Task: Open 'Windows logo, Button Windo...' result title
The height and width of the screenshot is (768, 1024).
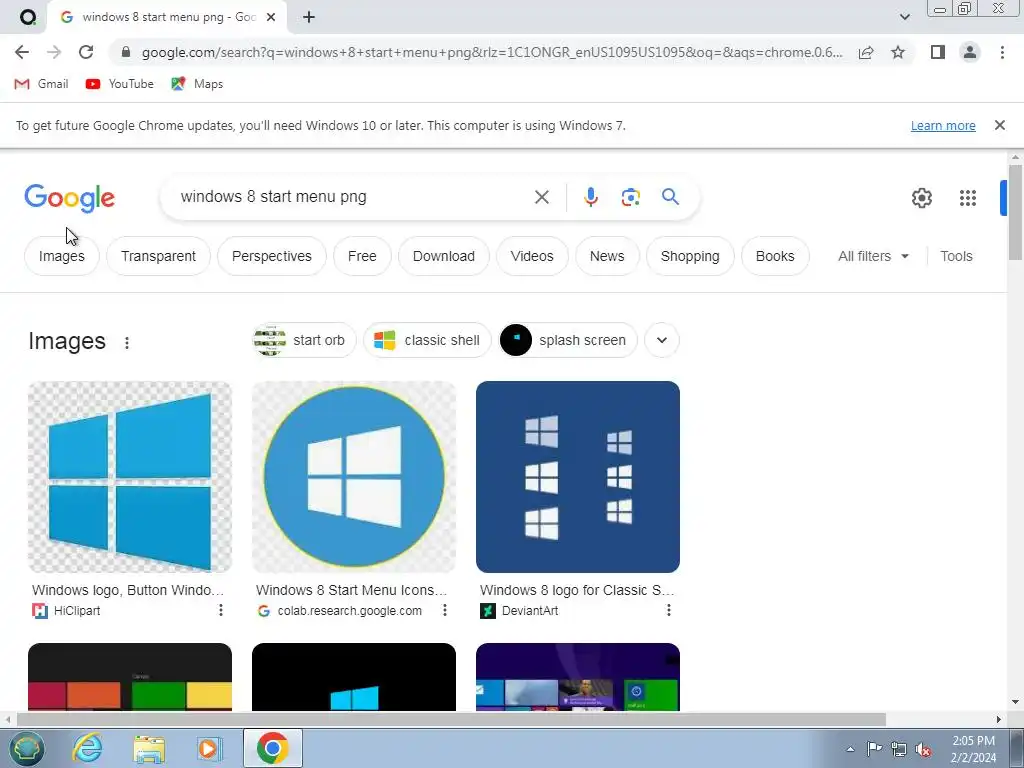Action: (128, 590)
